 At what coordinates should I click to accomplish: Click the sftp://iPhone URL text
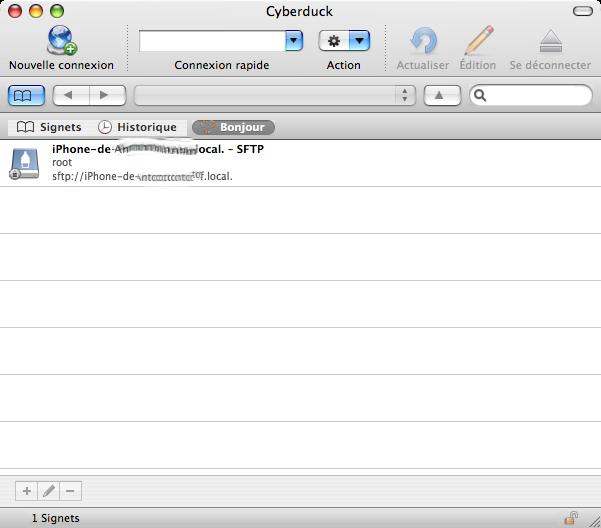(x=142, y=176)
